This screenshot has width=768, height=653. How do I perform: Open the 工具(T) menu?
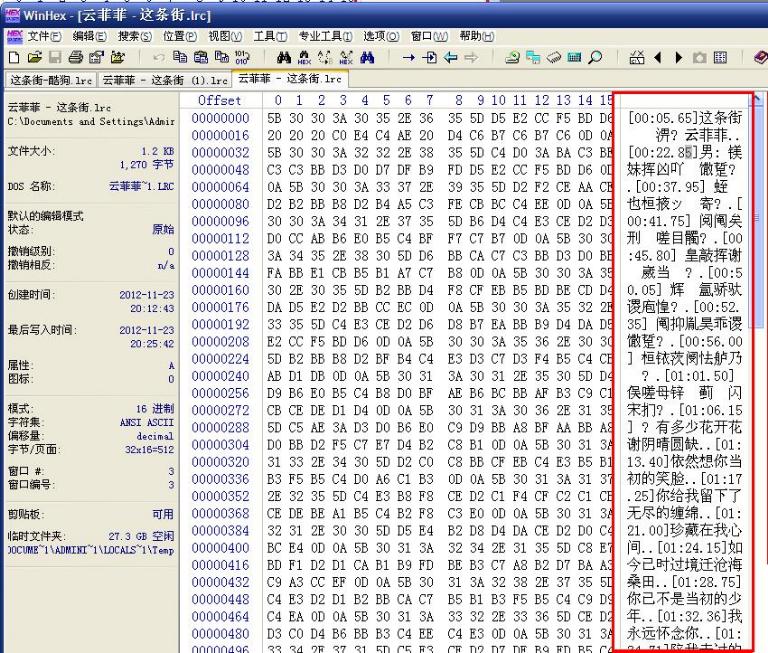coord(270,36)
